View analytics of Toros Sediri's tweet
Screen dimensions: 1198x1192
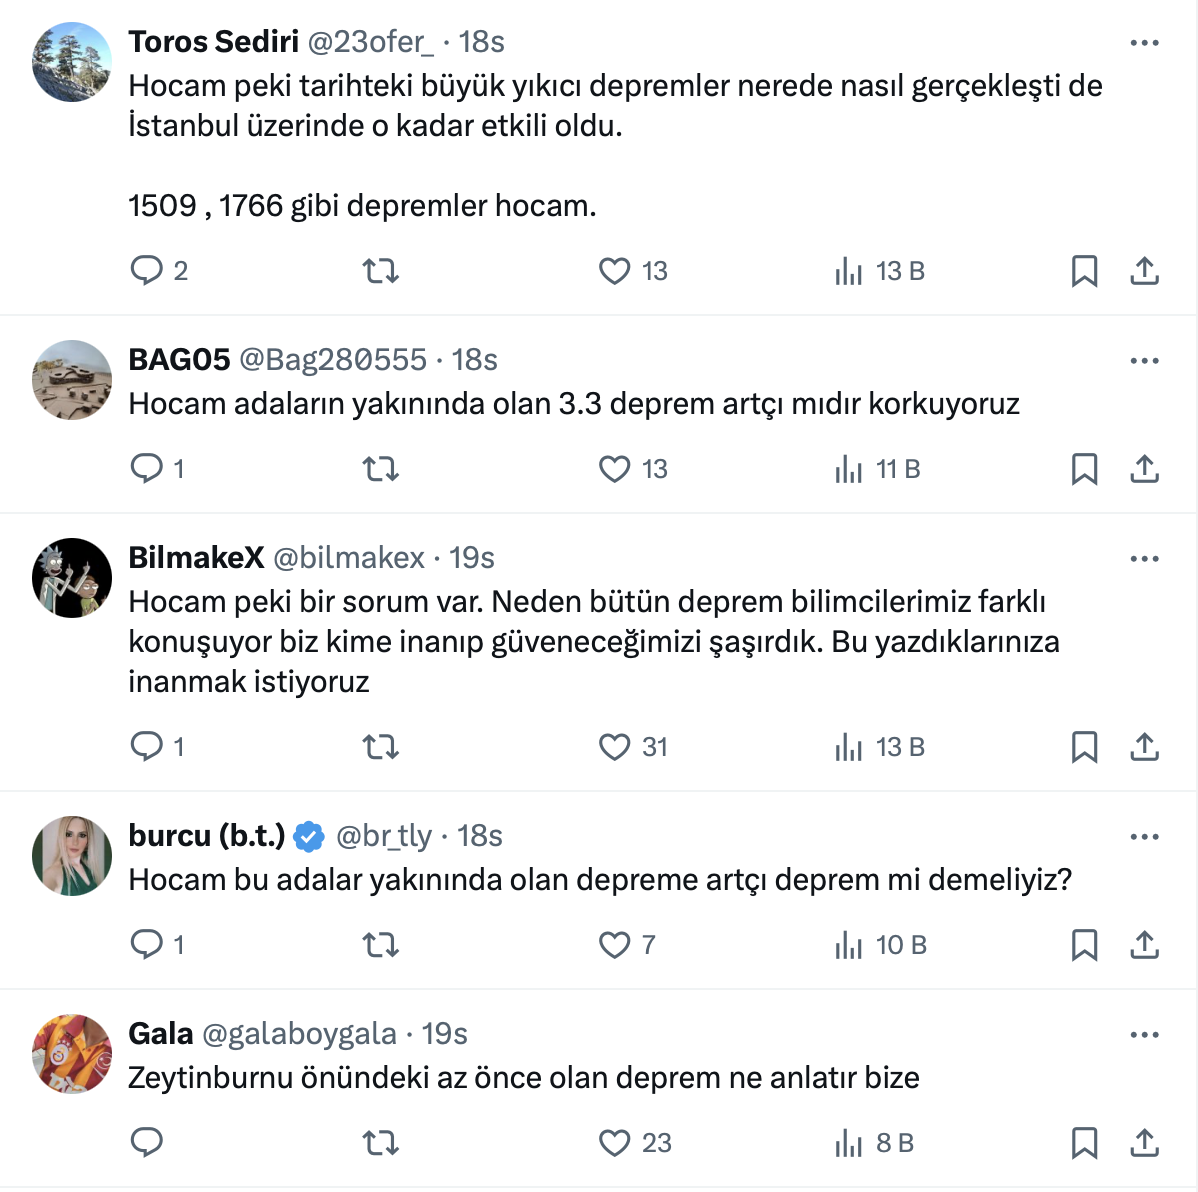pos(849,271)
